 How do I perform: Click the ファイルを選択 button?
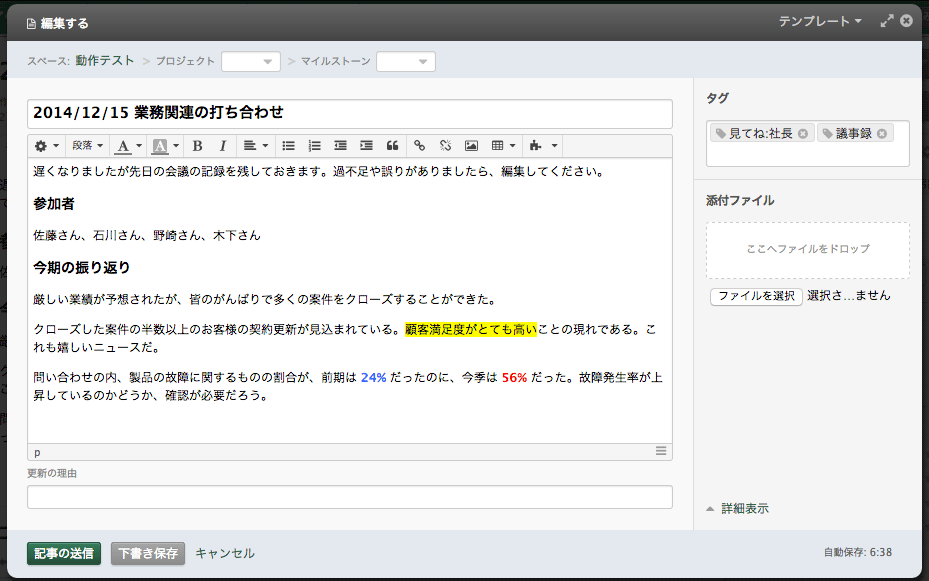756,296
